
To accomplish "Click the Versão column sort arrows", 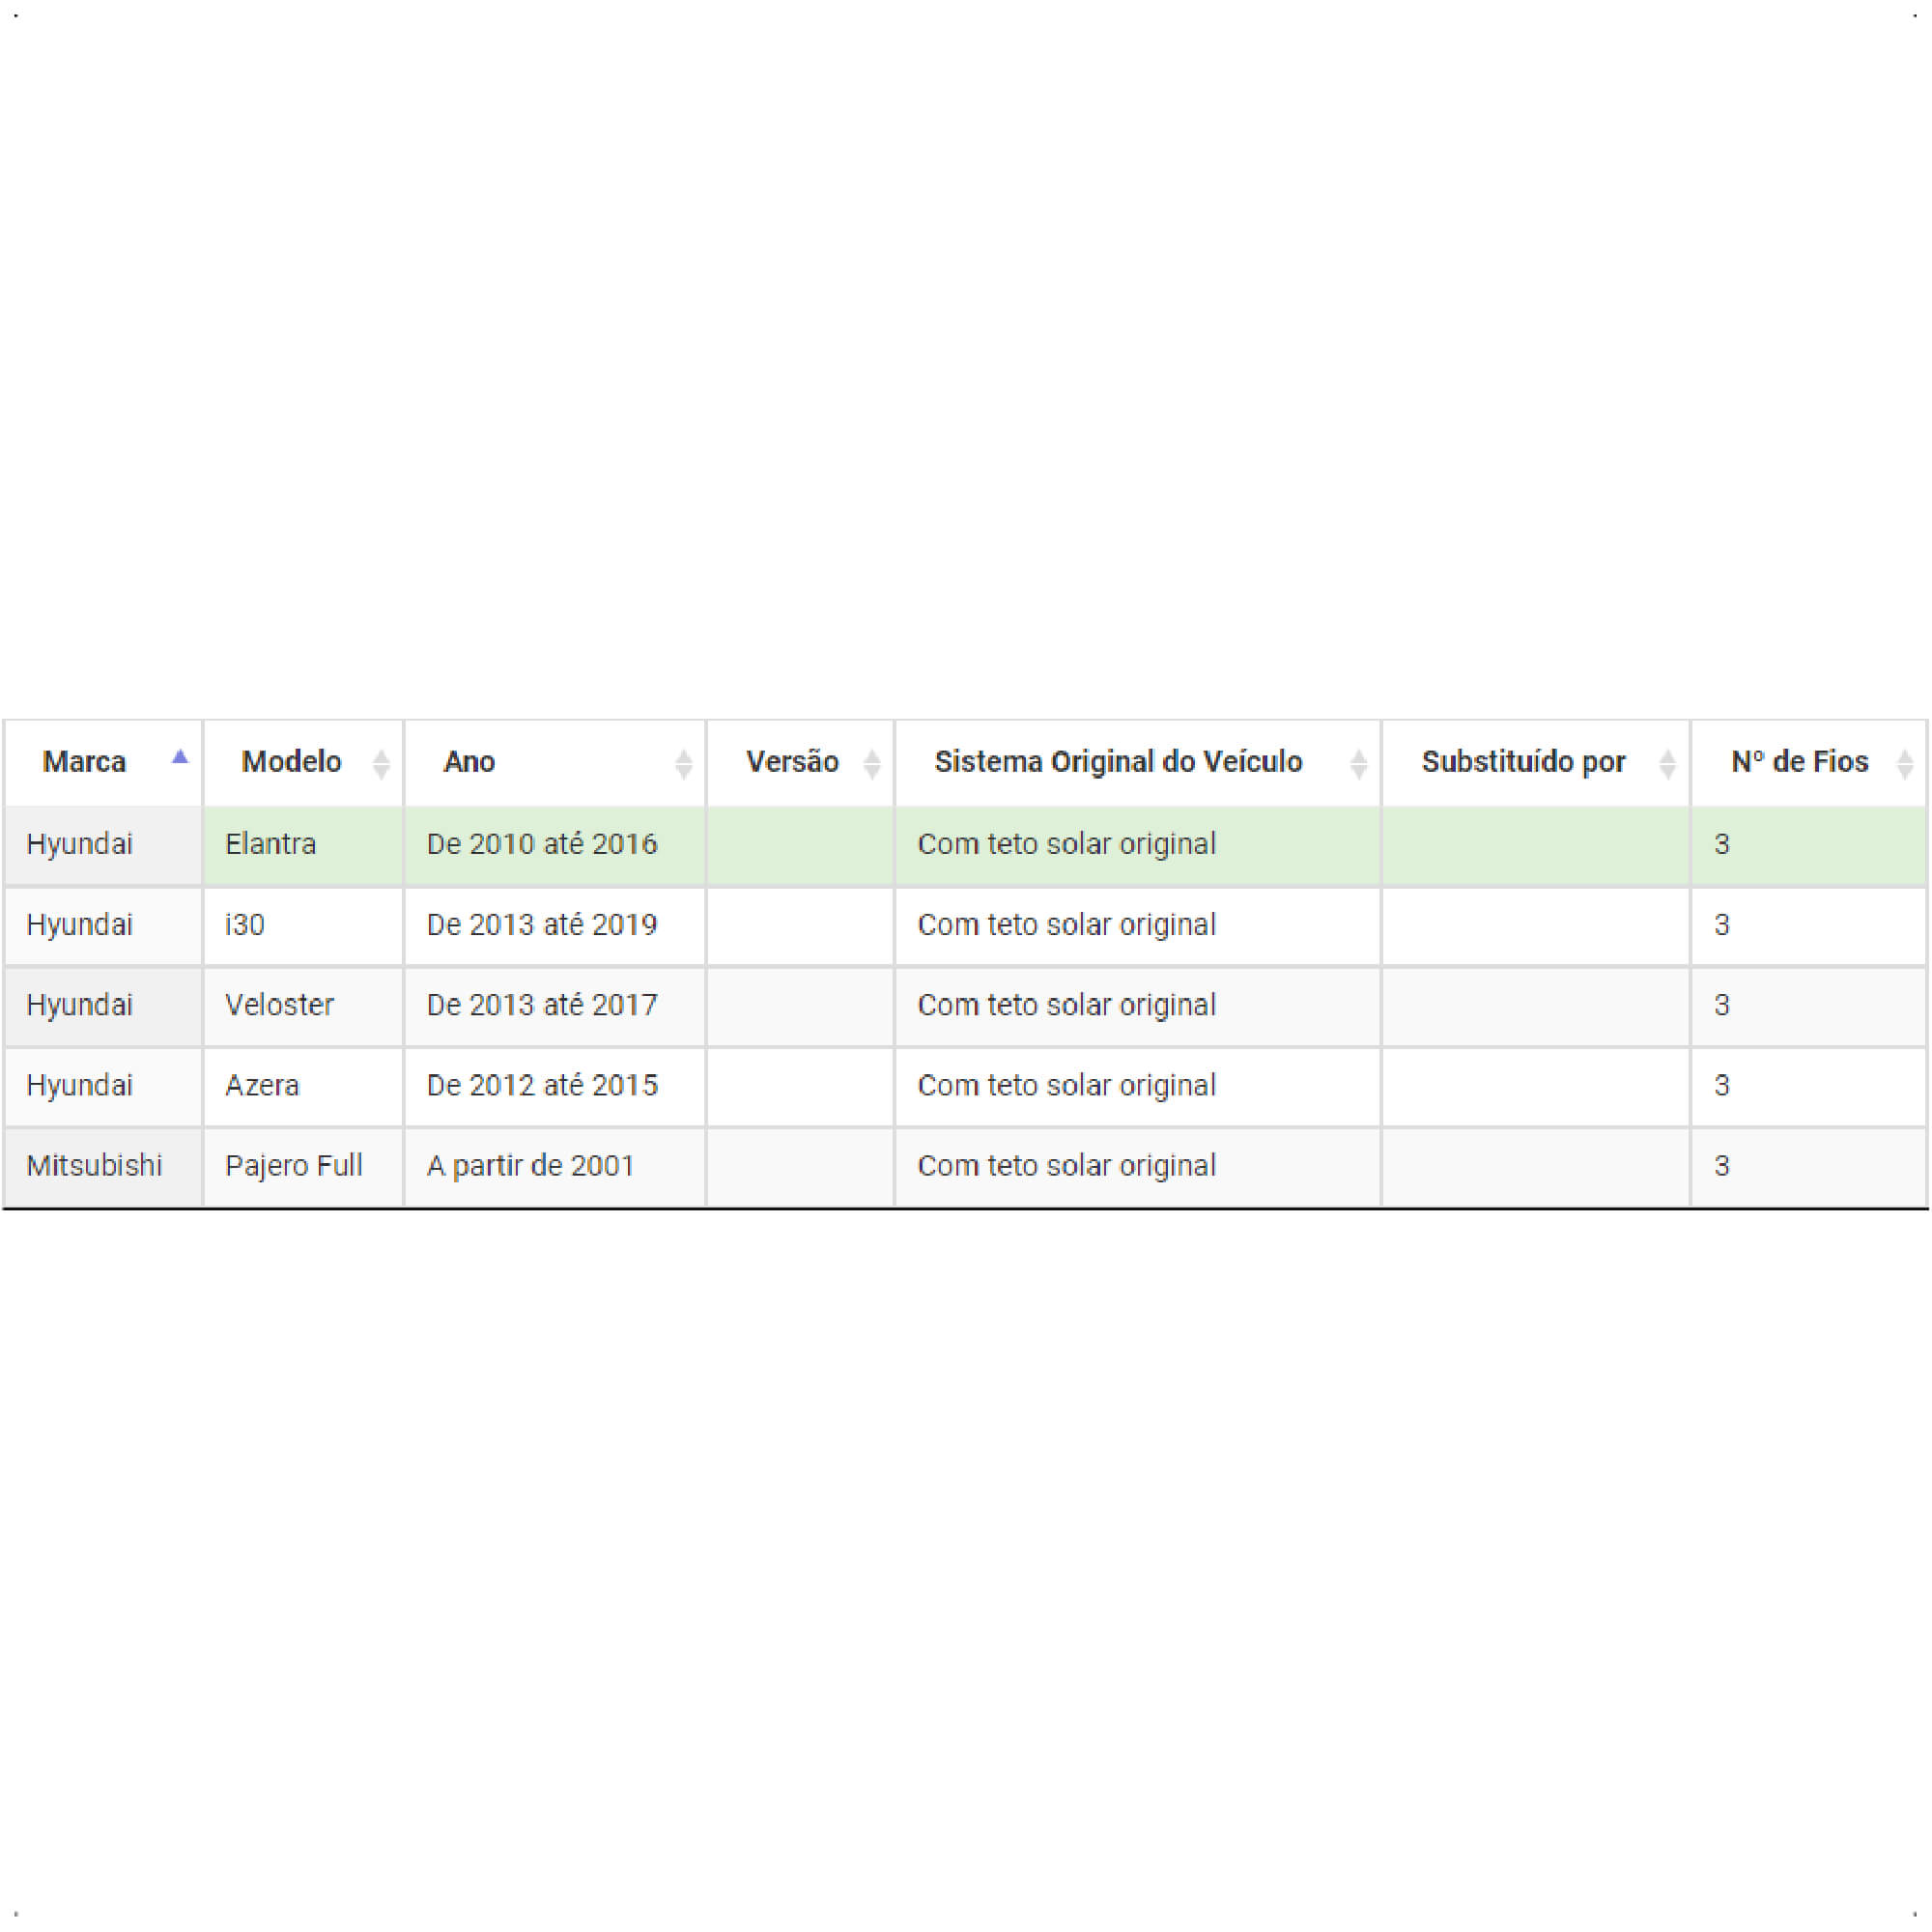I will click(x=872, y=764).
